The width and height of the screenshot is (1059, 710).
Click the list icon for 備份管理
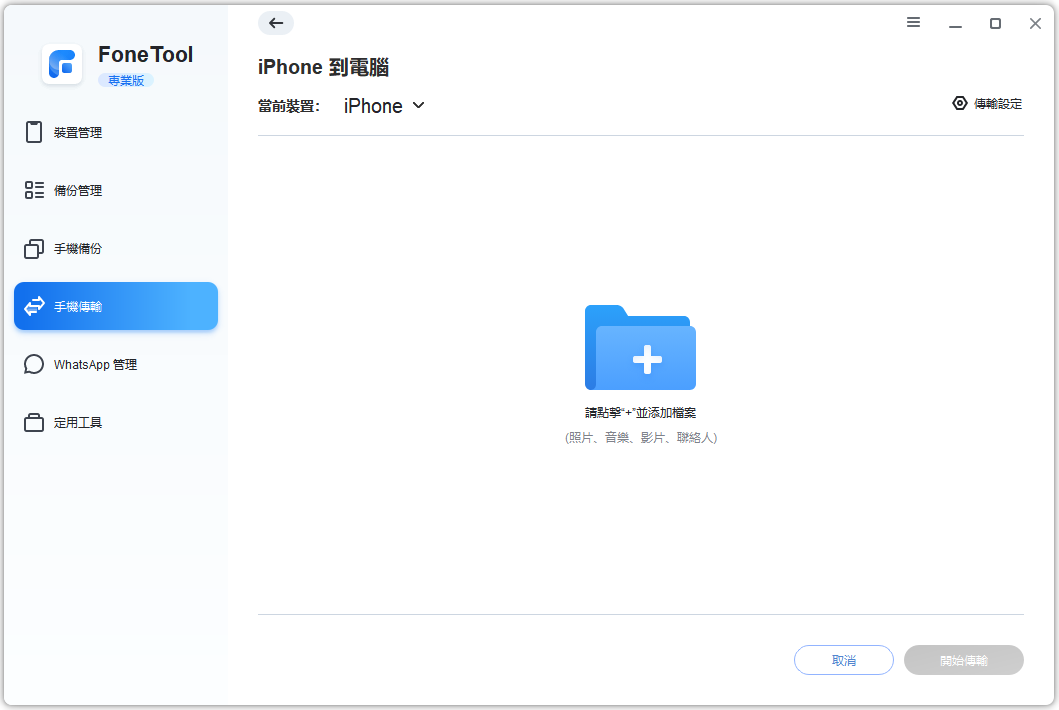click(34, 190)
